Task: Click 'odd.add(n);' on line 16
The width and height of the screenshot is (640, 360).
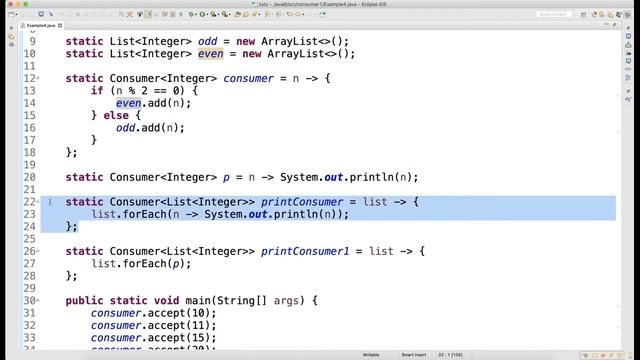Action: coord(150,128)
